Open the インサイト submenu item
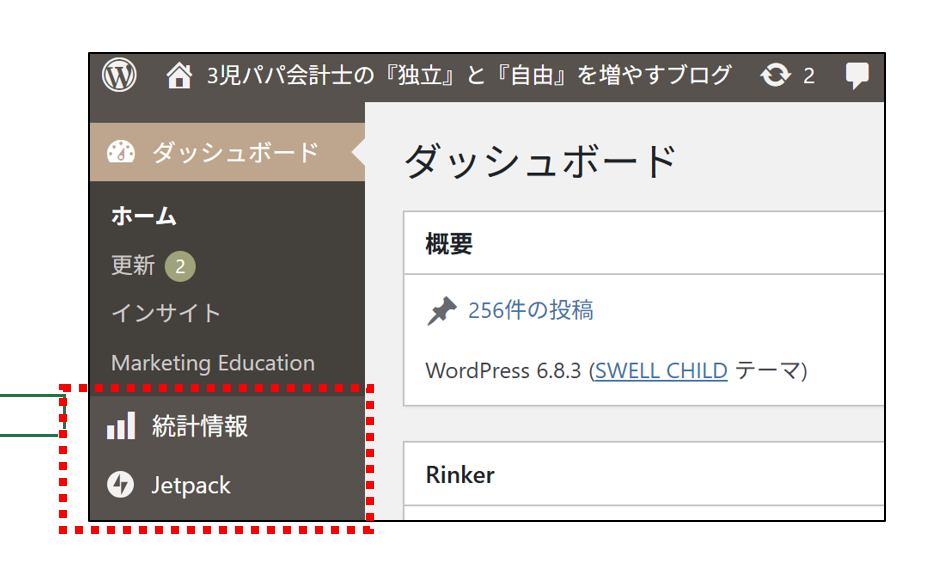The height and width of the screenshot is (564, 928). point(166,313)
